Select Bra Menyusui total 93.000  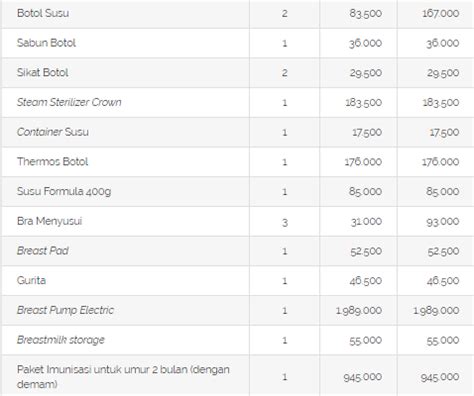coord(443,222)
